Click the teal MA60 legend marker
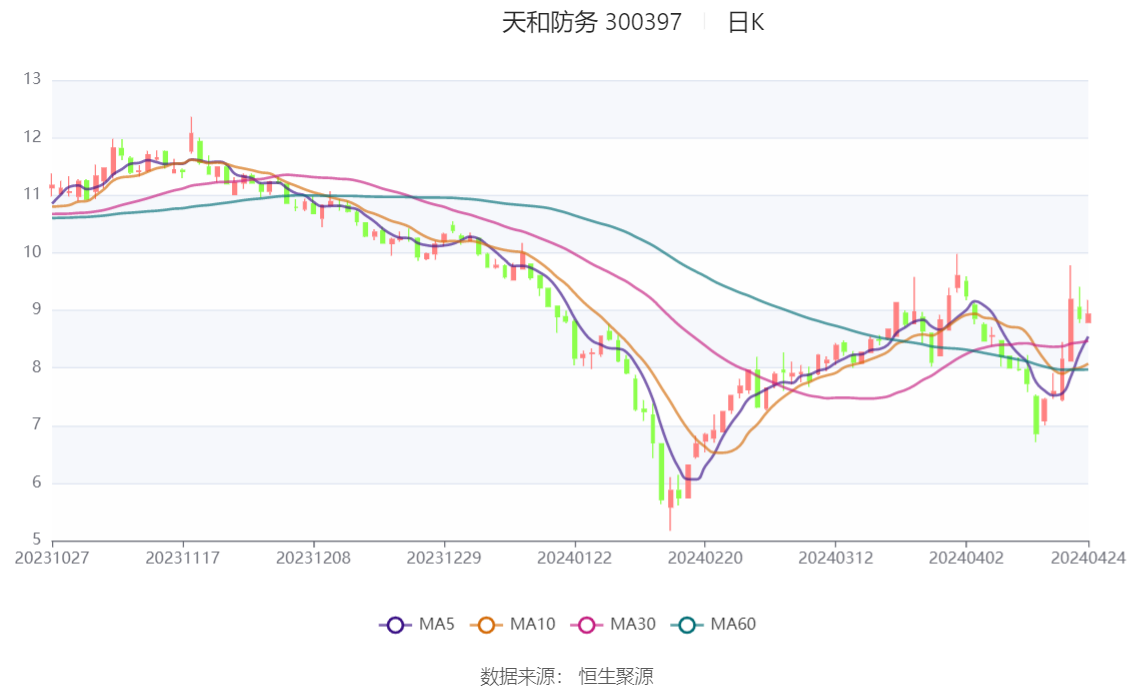 click(688, 624)
